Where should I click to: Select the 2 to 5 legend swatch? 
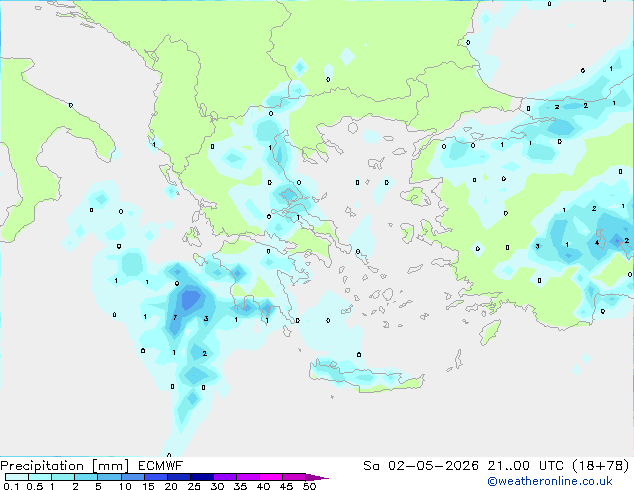tap(86, 477)
